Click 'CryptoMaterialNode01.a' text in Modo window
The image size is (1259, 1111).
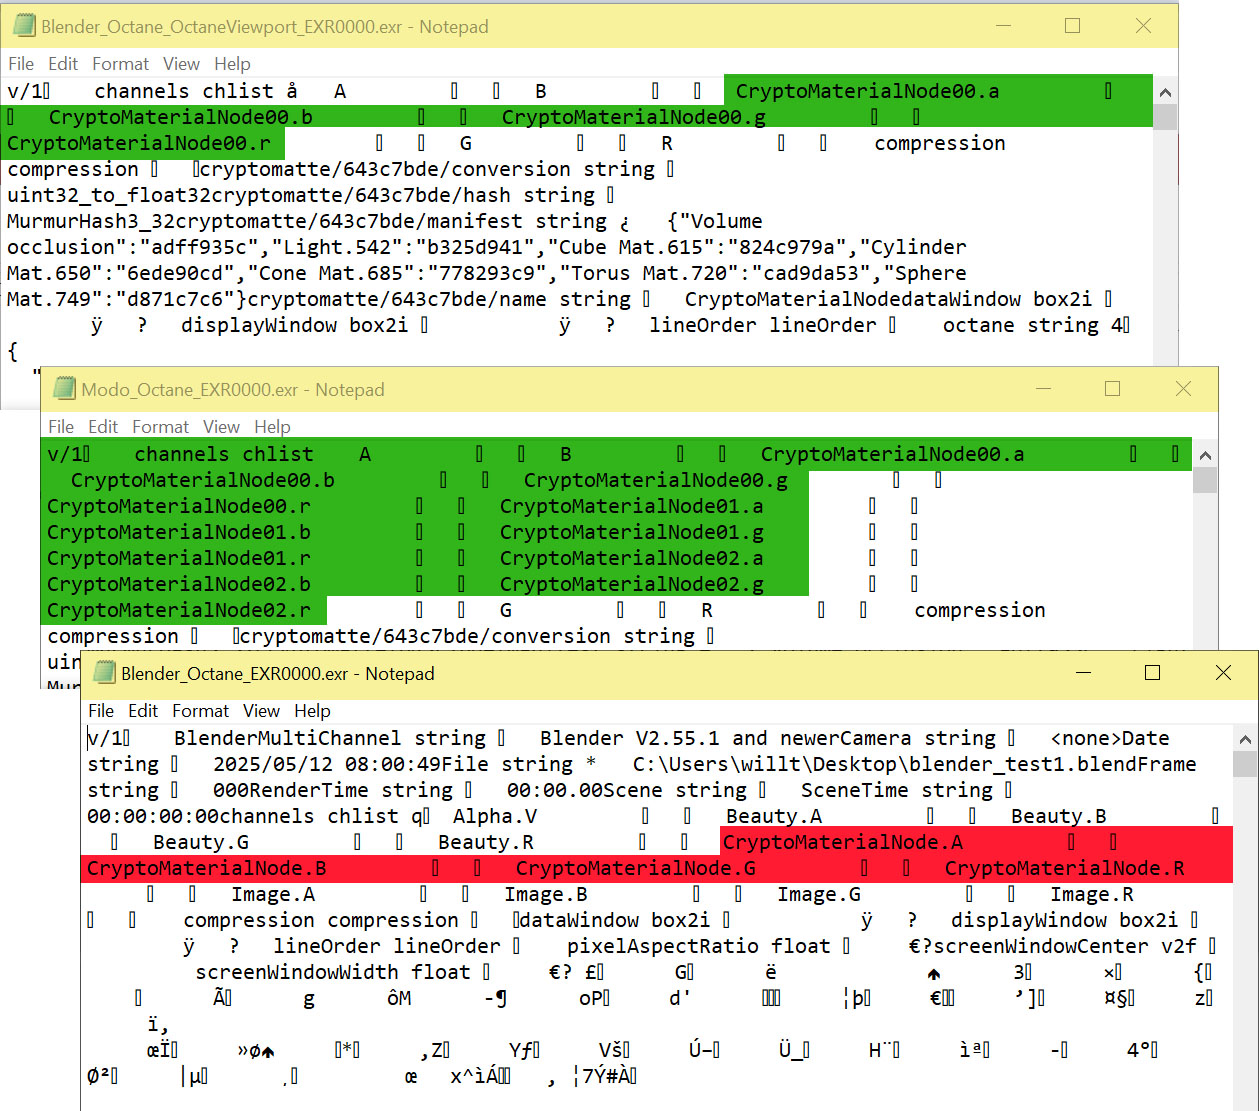(x=631, y=506)
